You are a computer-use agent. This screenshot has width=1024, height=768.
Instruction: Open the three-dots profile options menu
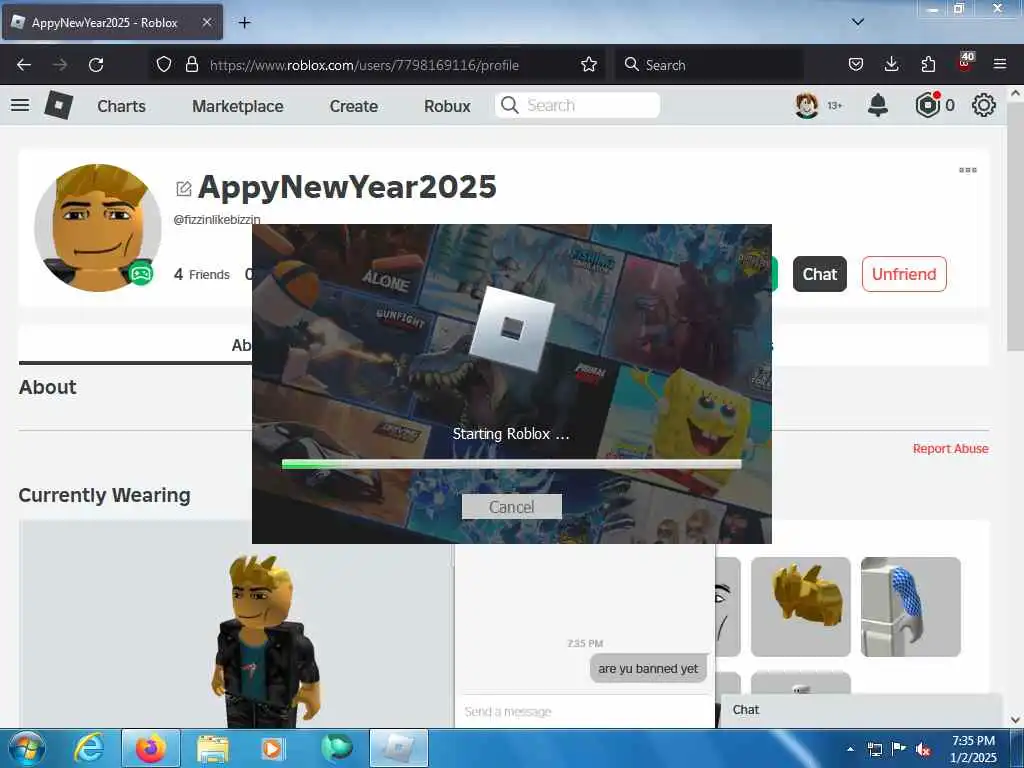click(968, 170)
